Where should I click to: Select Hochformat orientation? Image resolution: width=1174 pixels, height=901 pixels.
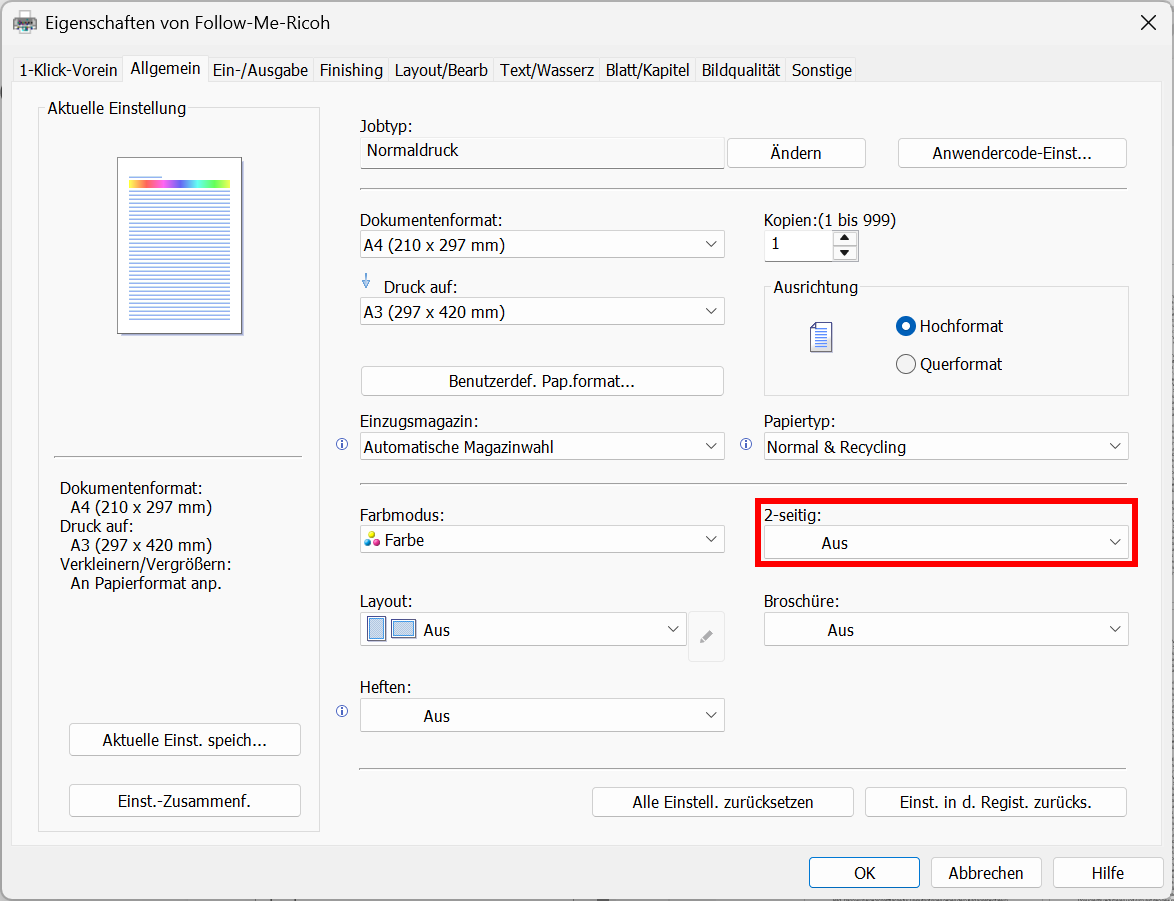point(906,326)
